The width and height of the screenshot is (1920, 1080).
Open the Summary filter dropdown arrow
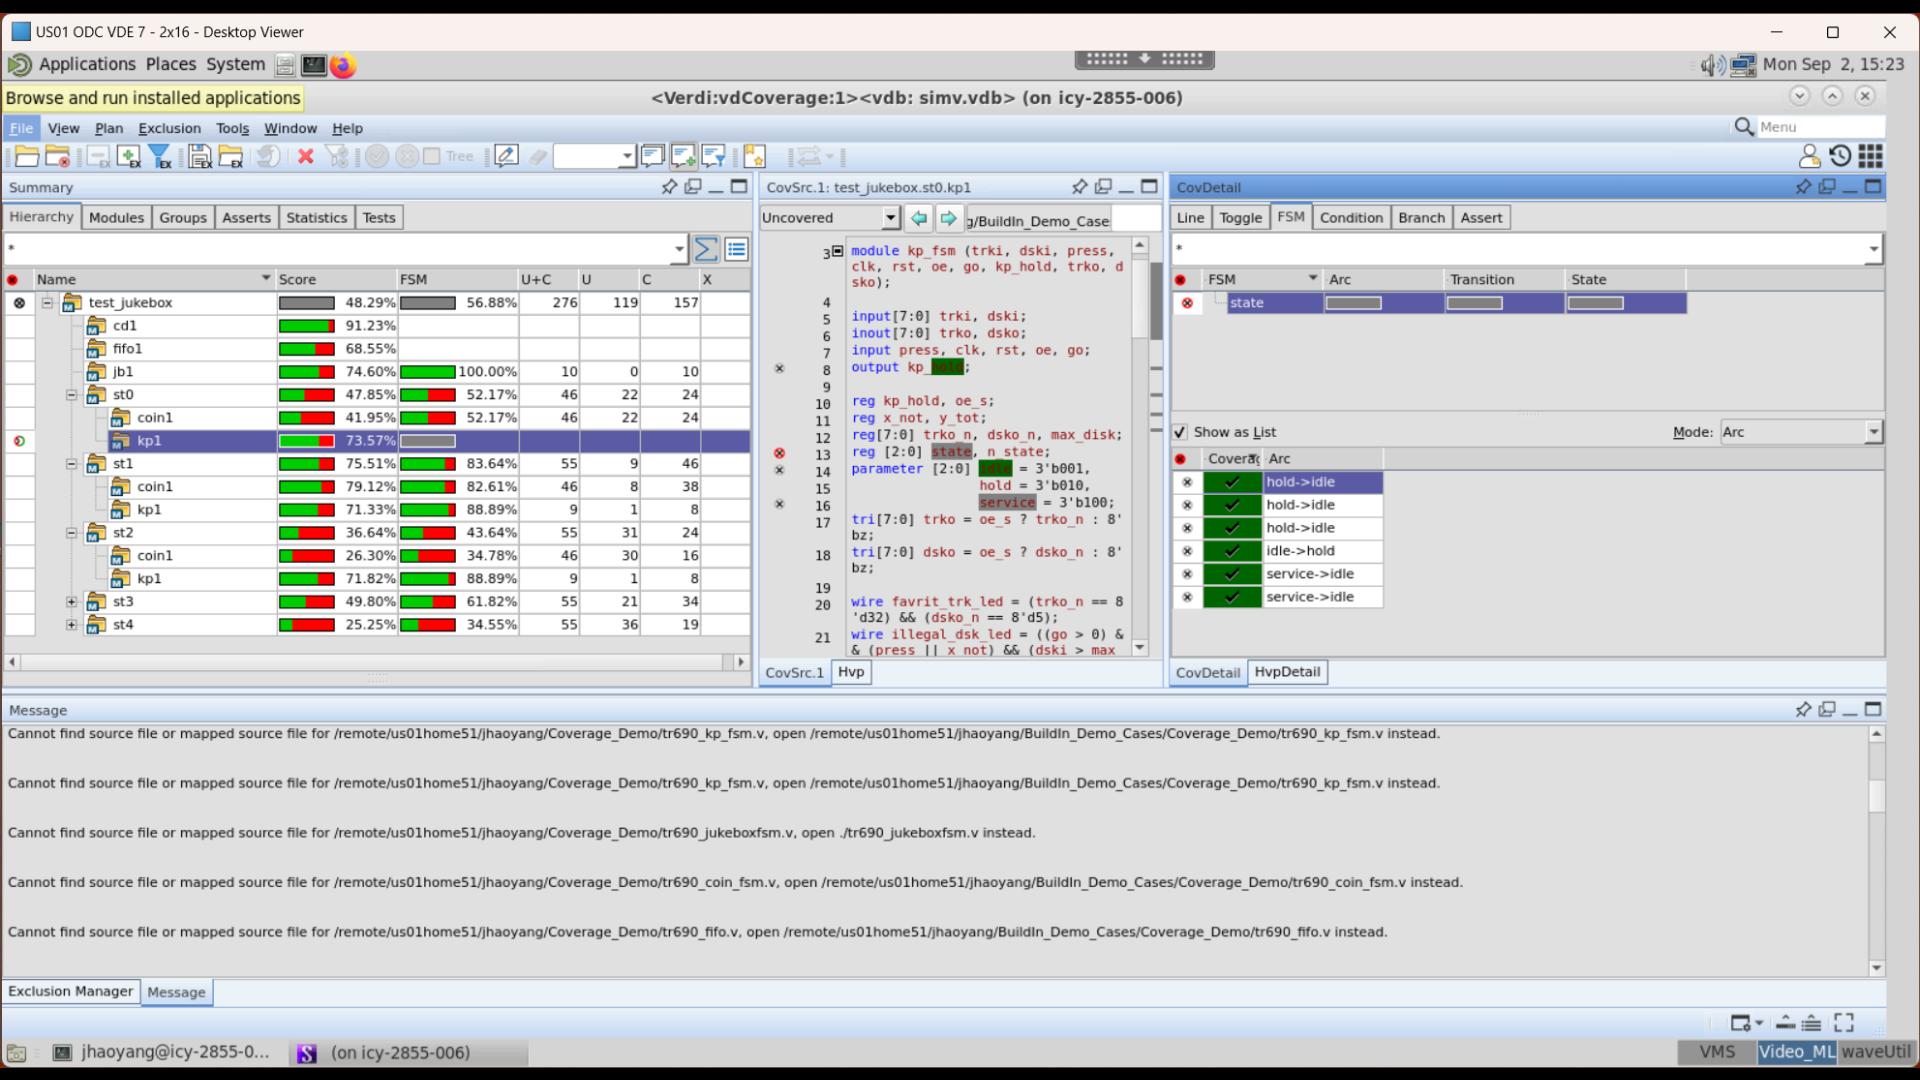[x=679, y=249]
